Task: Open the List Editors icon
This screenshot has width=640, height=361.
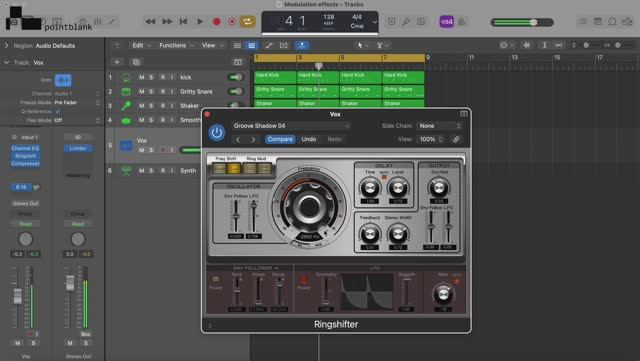Action: (583, 22)
